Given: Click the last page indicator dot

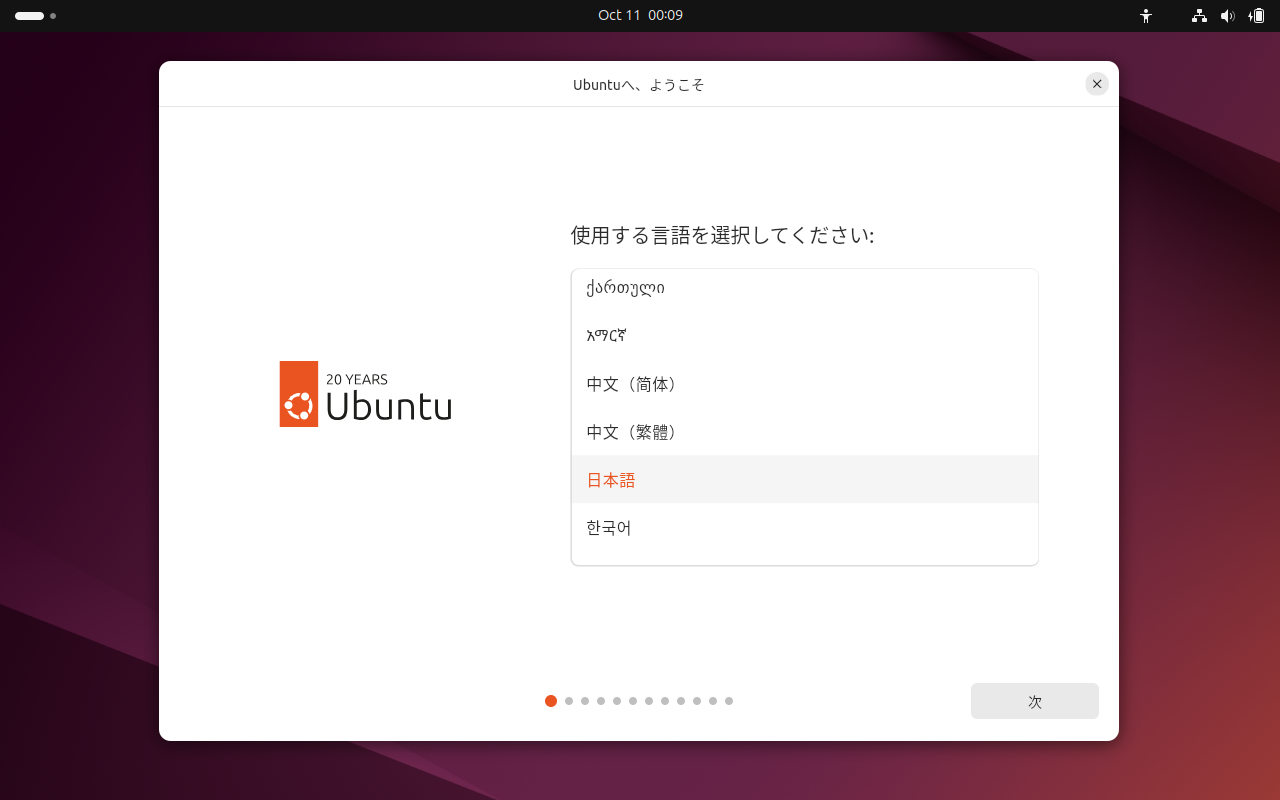Looking at the screenshot, I should coord(729,701).
